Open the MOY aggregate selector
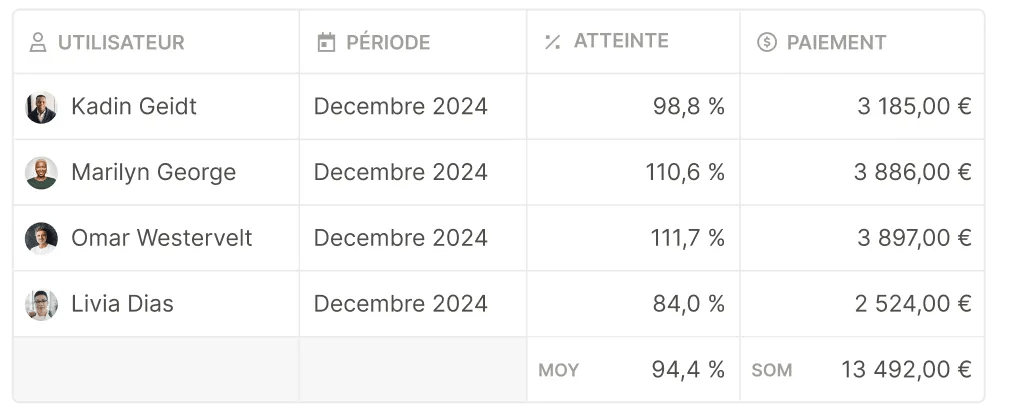The image size is (1009, 412). [x=559, y=370]
